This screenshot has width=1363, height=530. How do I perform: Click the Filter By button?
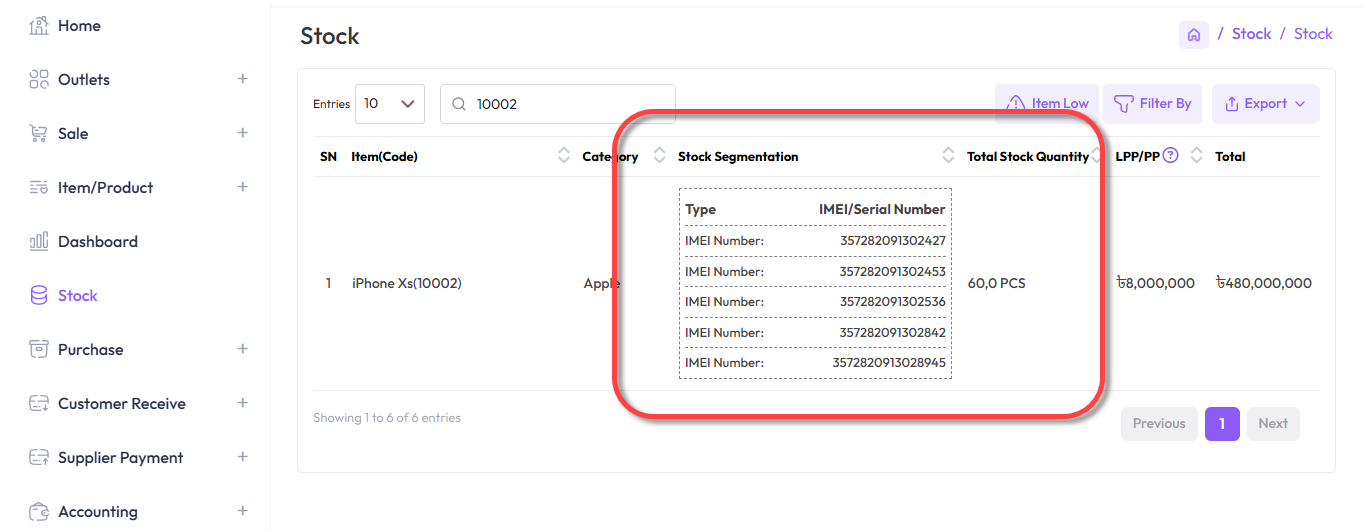pos(1152,104)
